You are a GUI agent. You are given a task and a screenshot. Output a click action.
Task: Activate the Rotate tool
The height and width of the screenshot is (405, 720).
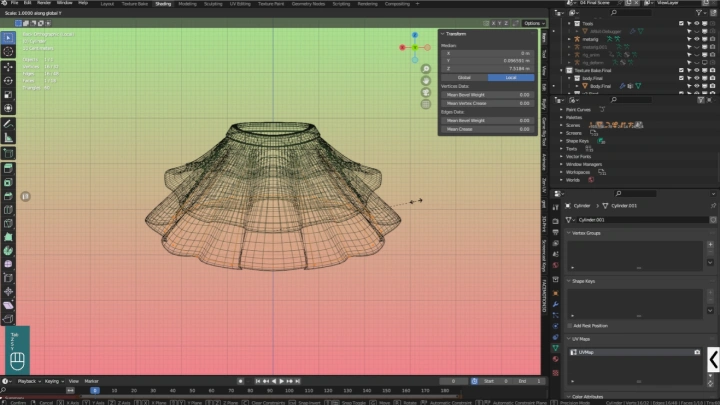coord(8,80)
